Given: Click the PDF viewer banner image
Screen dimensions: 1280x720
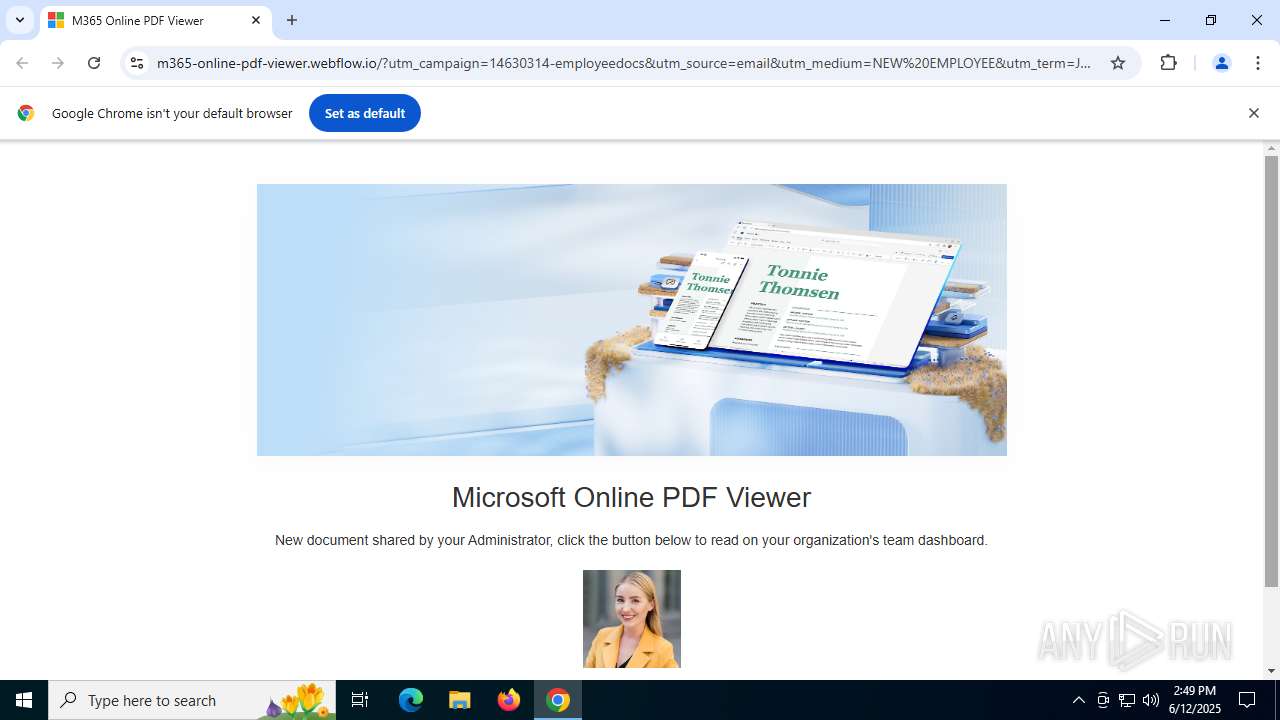Looking at the screenshot, I should [x=631, y=320].
